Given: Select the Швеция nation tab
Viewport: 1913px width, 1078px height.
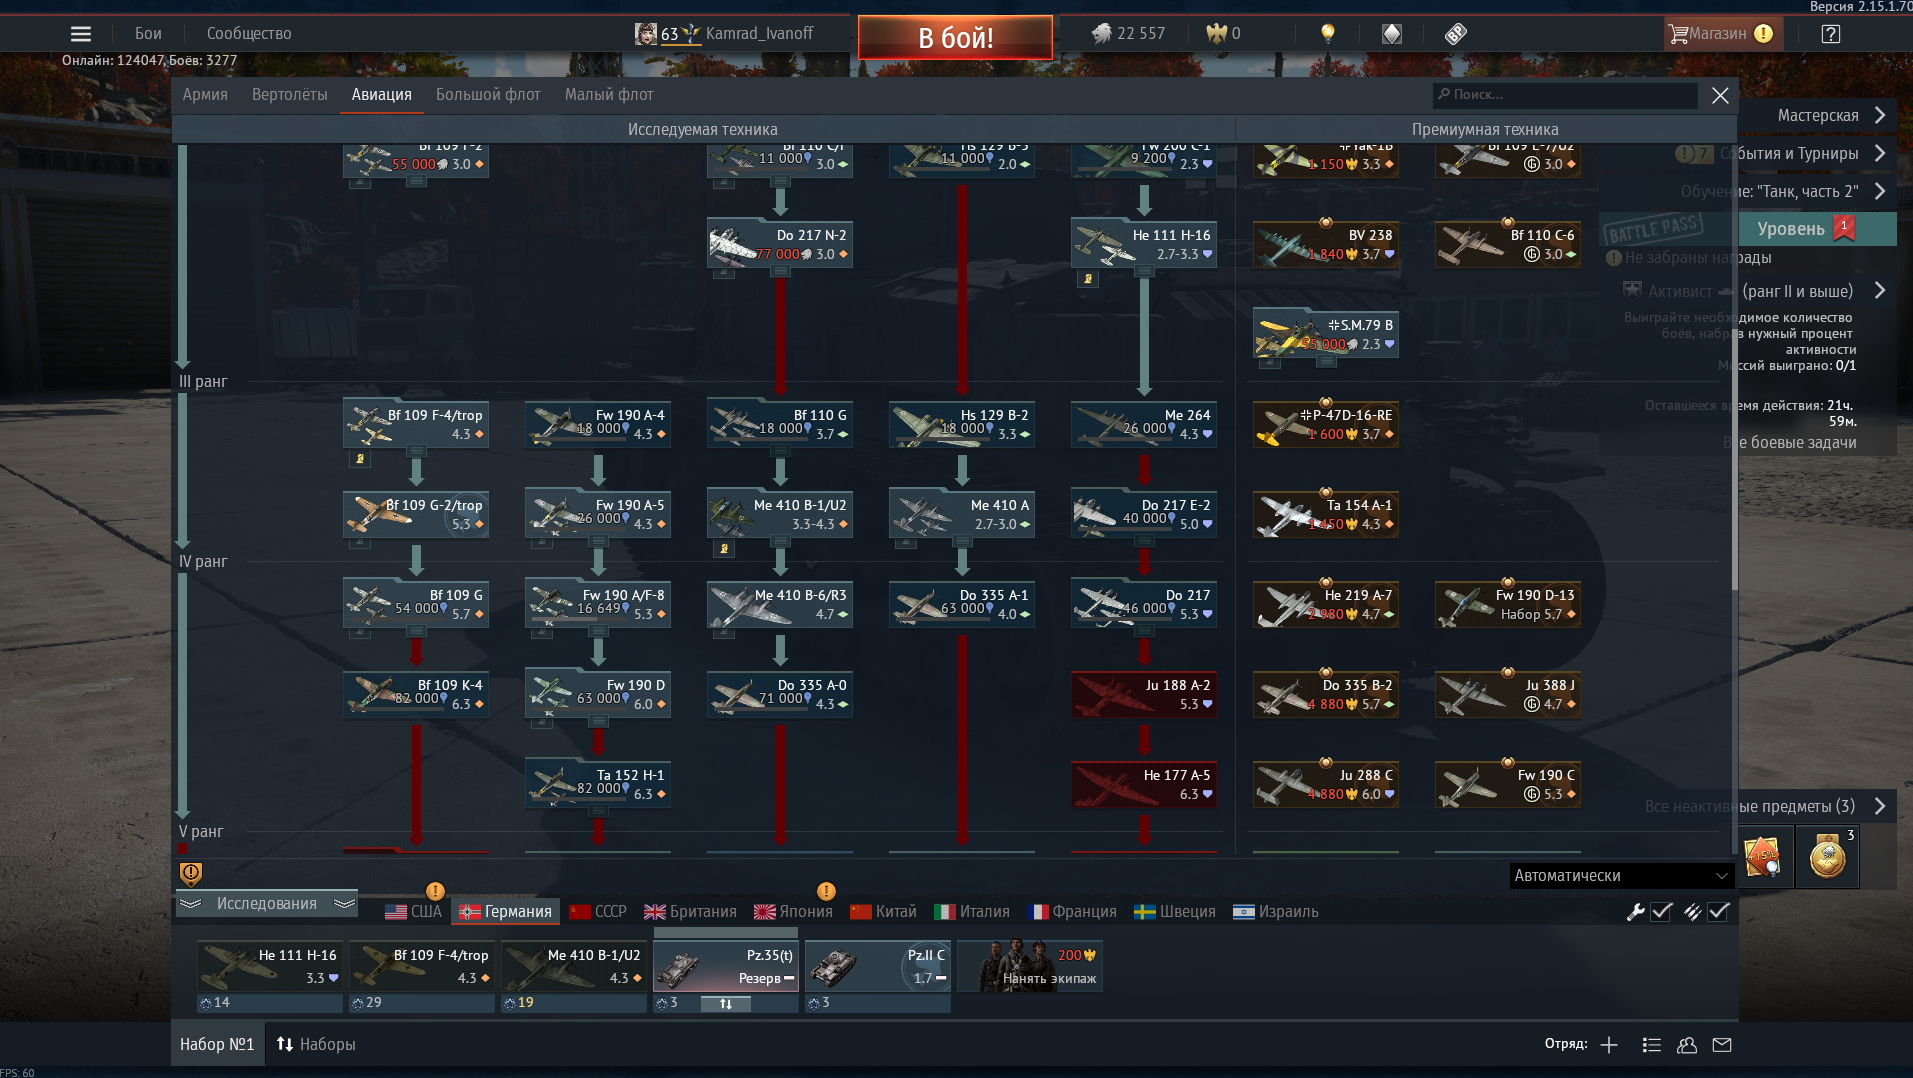Looking at the screenshot, I should point(1175,911).
